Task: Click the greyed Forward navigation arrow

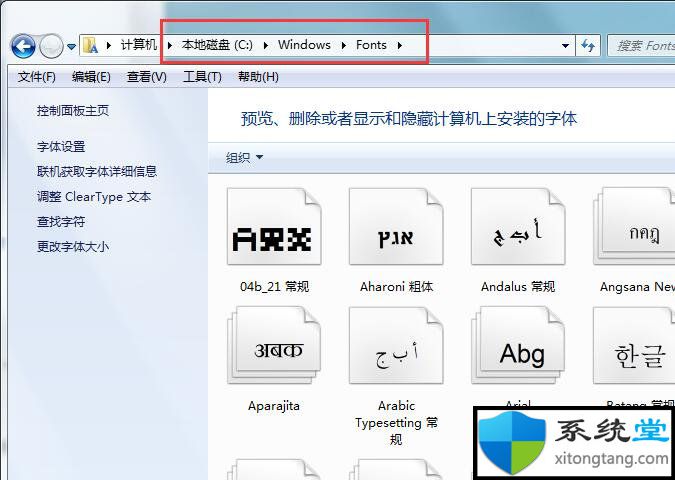Action: [51, 46]
